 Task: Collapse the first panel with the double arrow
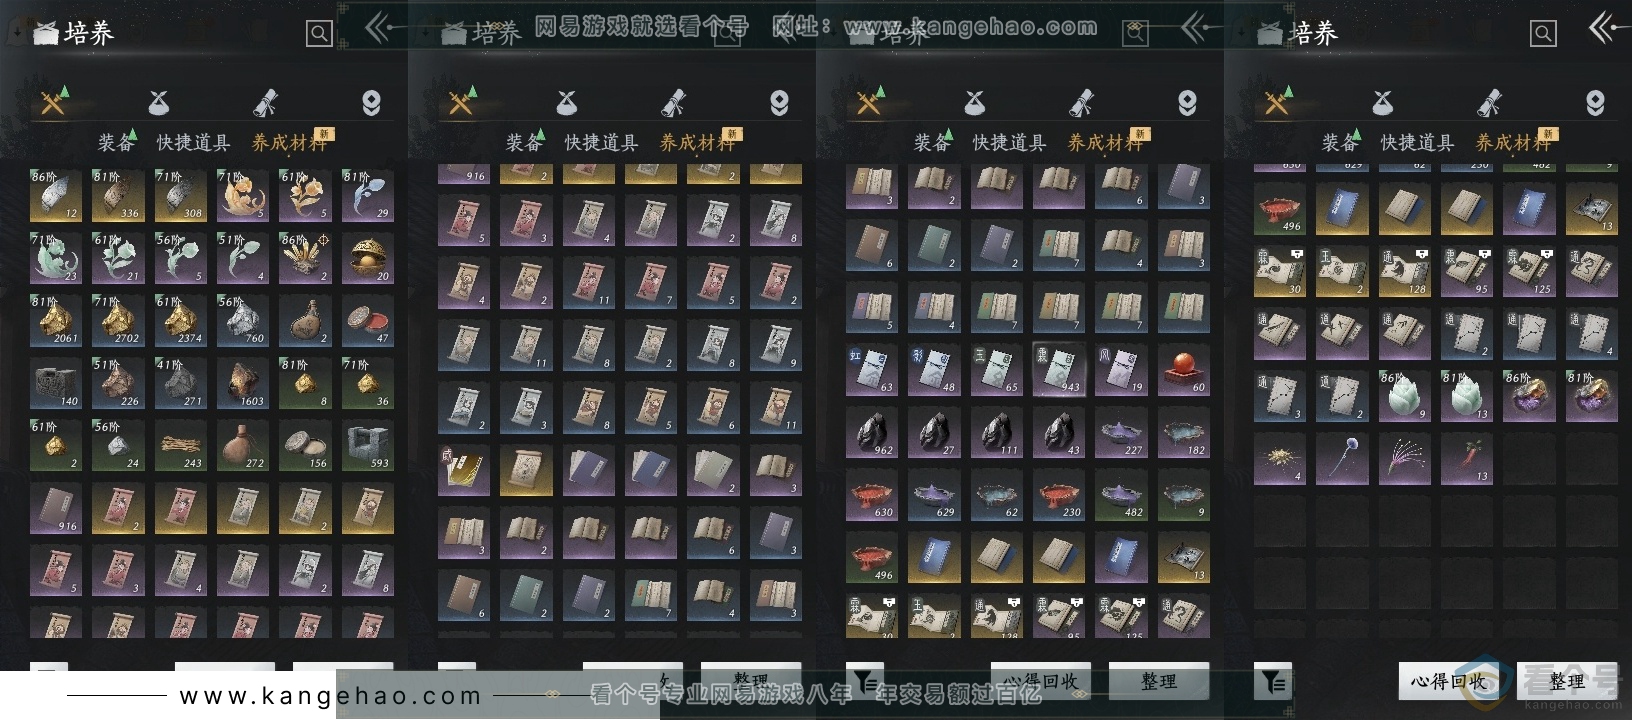[378, 28]
